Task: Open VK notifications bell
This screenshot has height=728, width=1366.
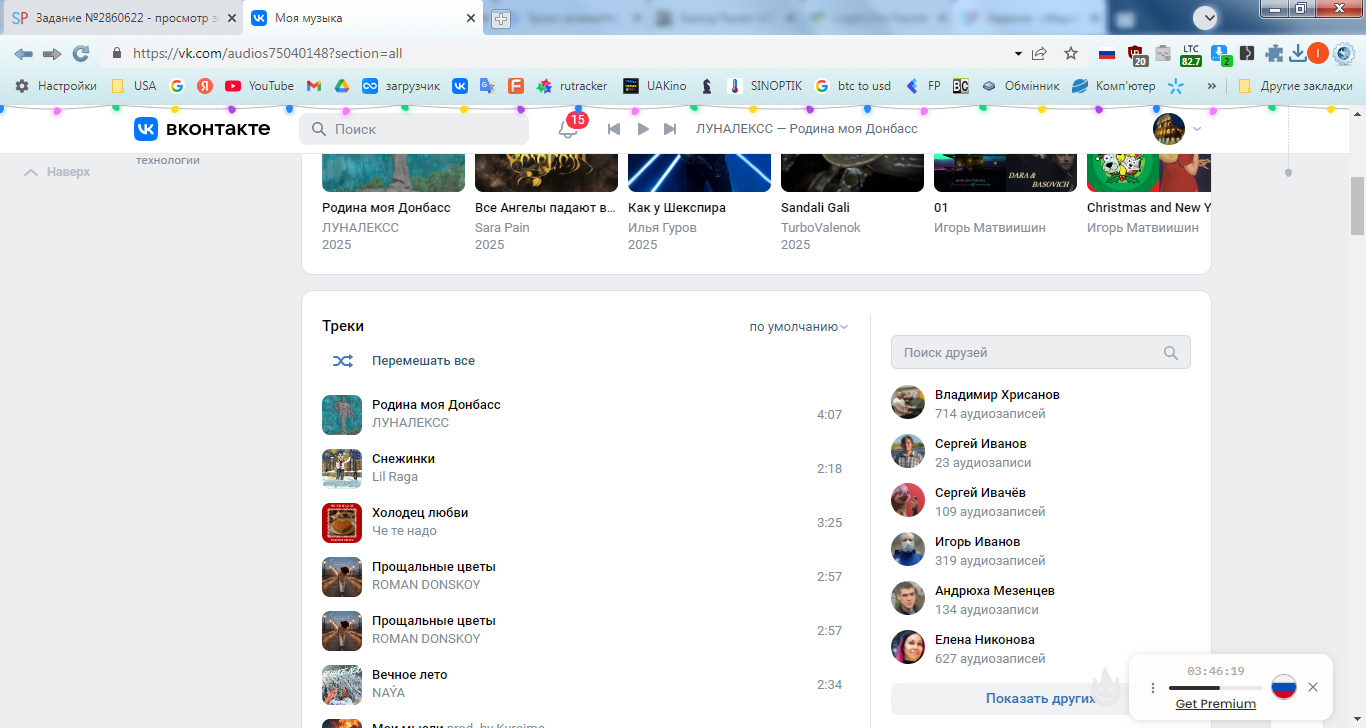Action: click(x=568, y=129)
